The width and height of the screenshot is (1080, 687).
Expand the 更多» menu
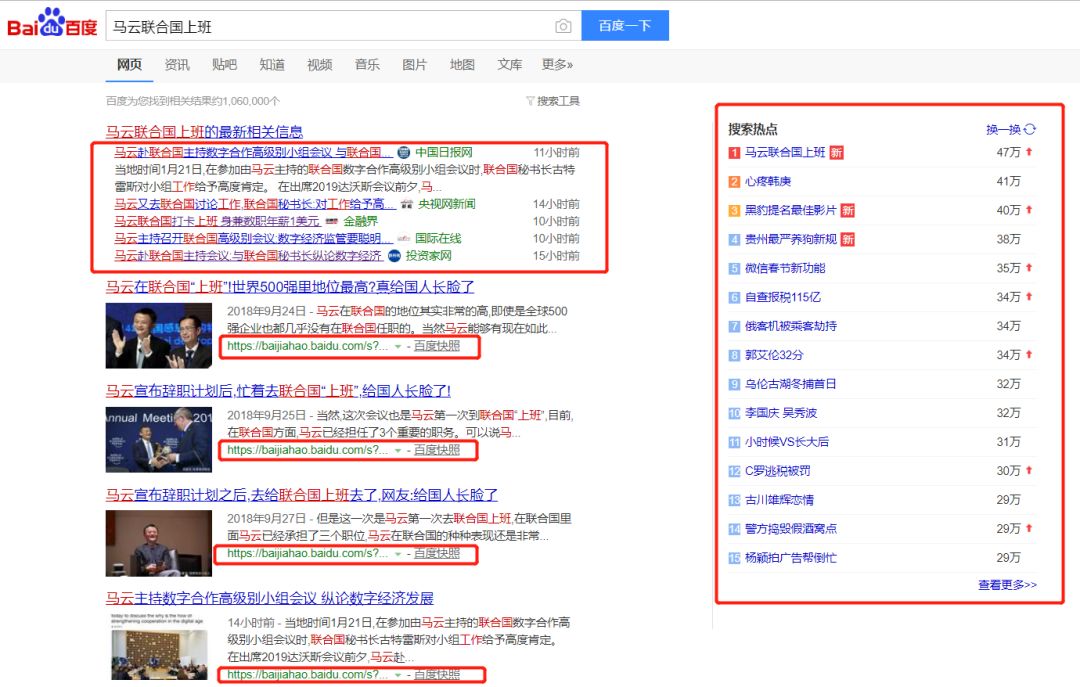click(x=557, y=64)
